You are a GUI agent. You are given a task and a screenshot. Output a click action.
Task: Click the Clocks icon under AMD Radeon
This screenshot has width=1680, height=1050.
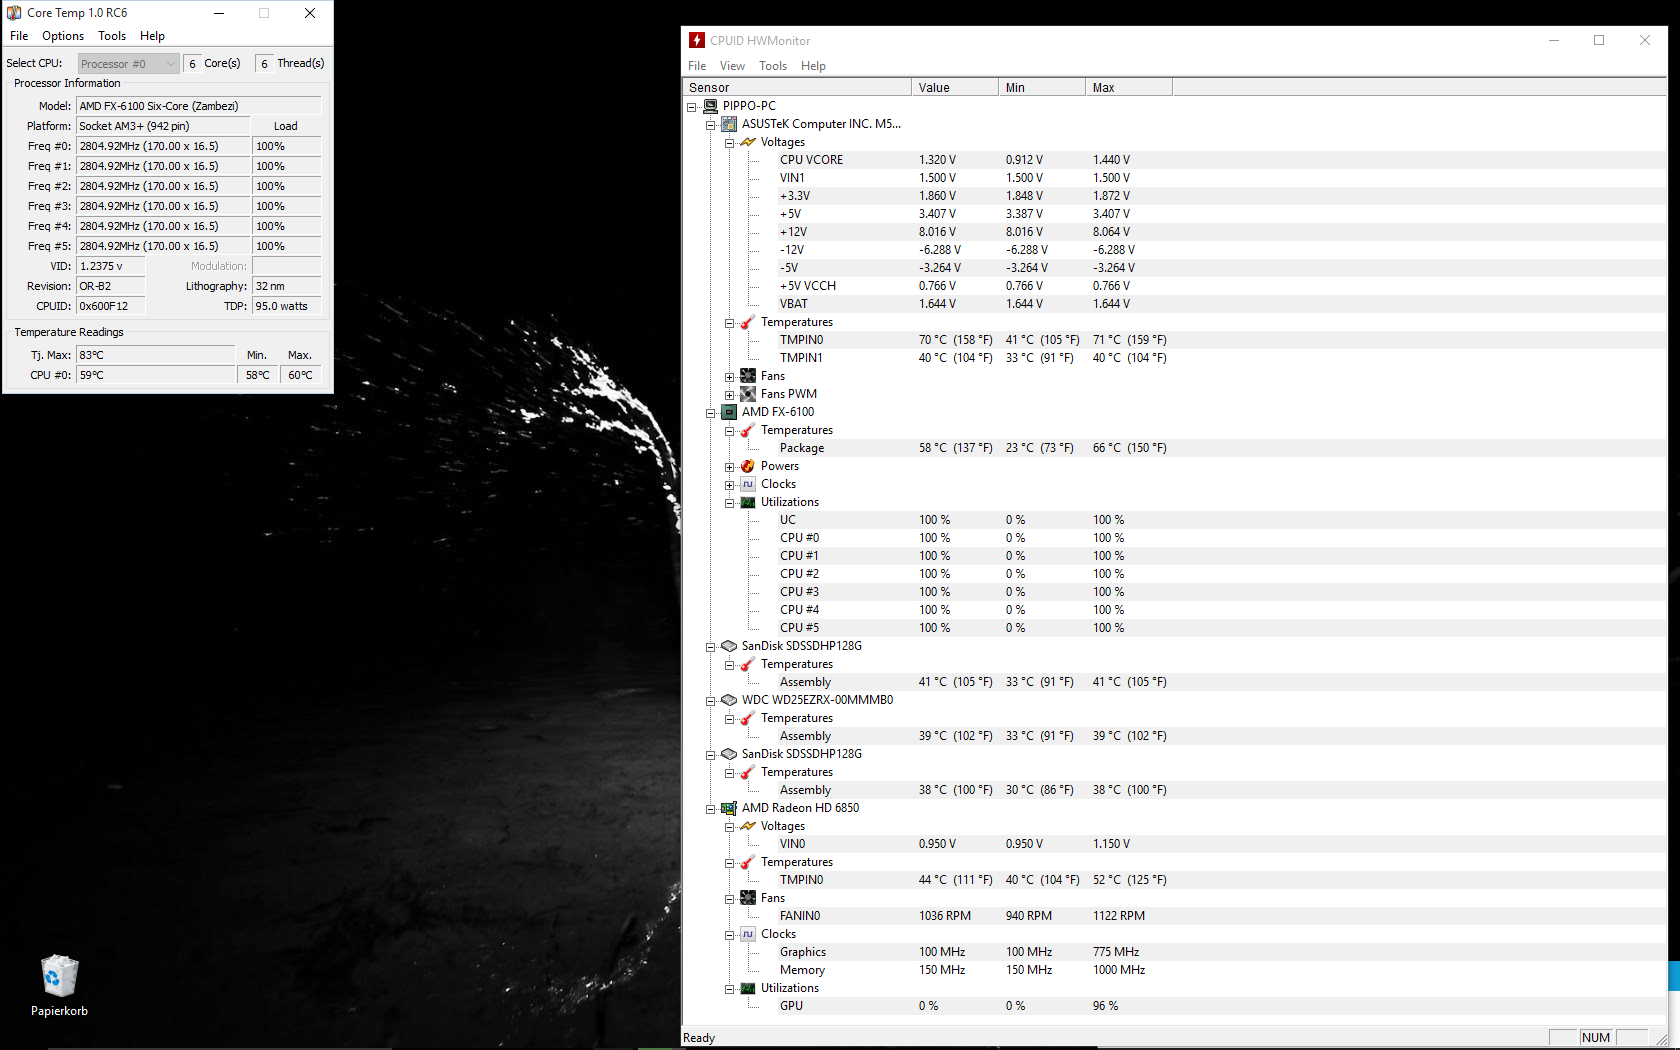(x=748, y=934)
